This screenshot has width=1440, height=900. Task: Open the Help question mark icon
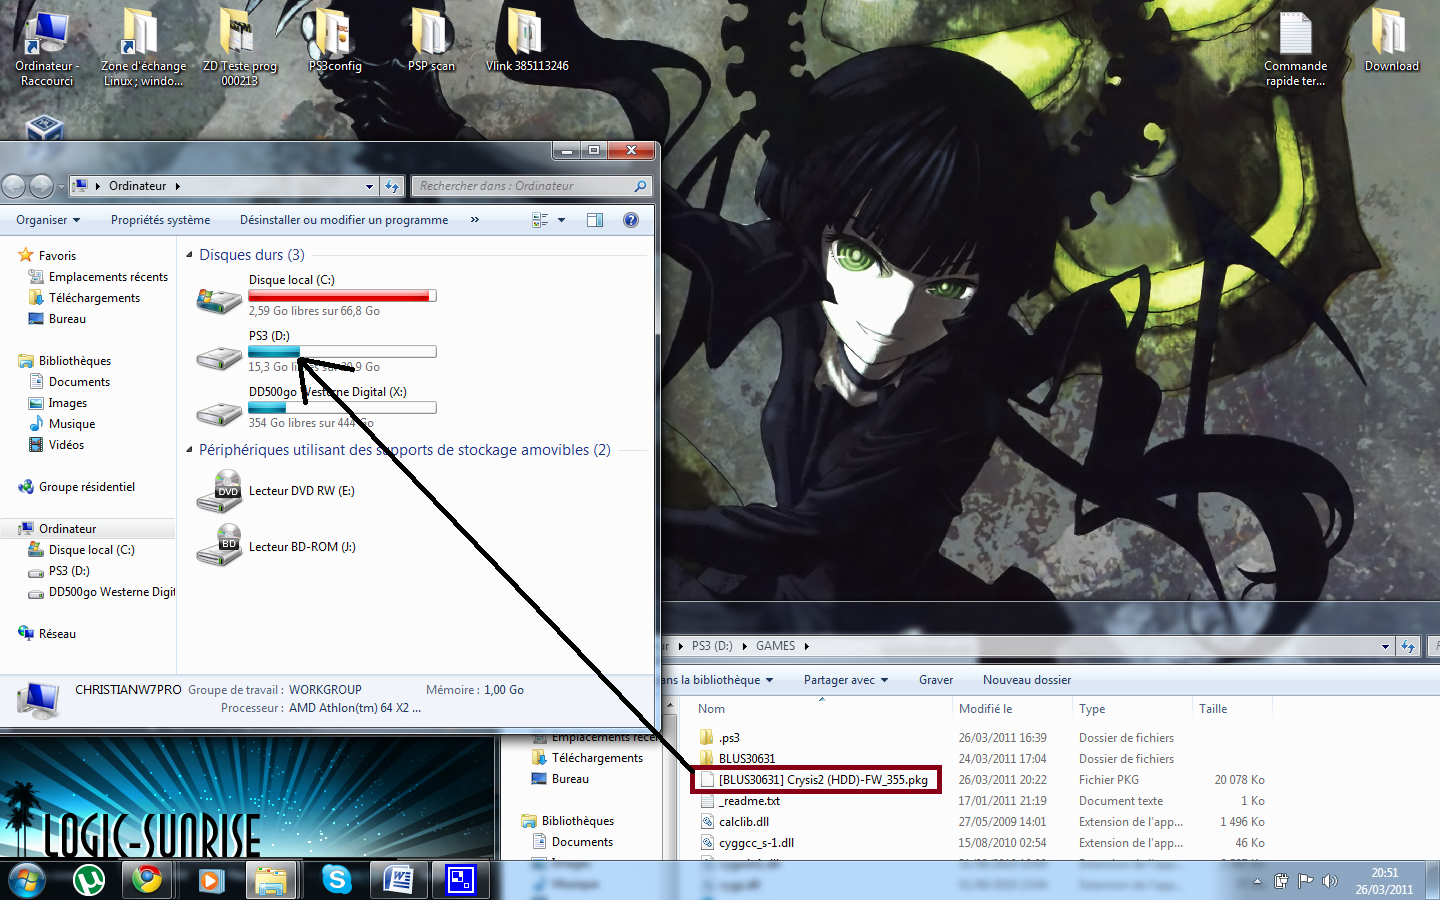tap(631, 220)
